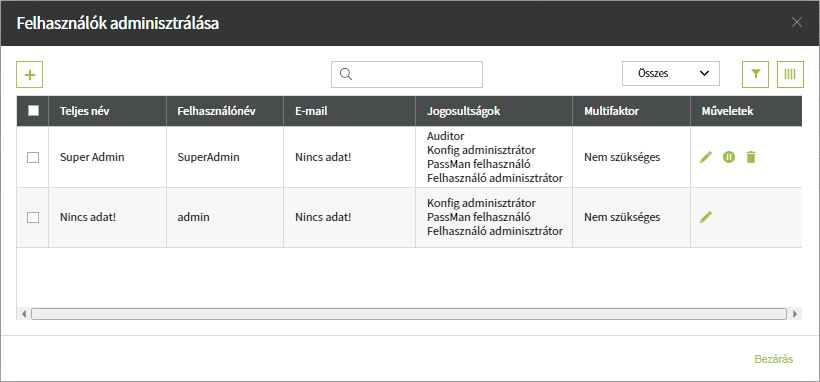Expand the Összes dropdown
The width and height of the screenshot is (820, 382).
[x=671, y=74]
